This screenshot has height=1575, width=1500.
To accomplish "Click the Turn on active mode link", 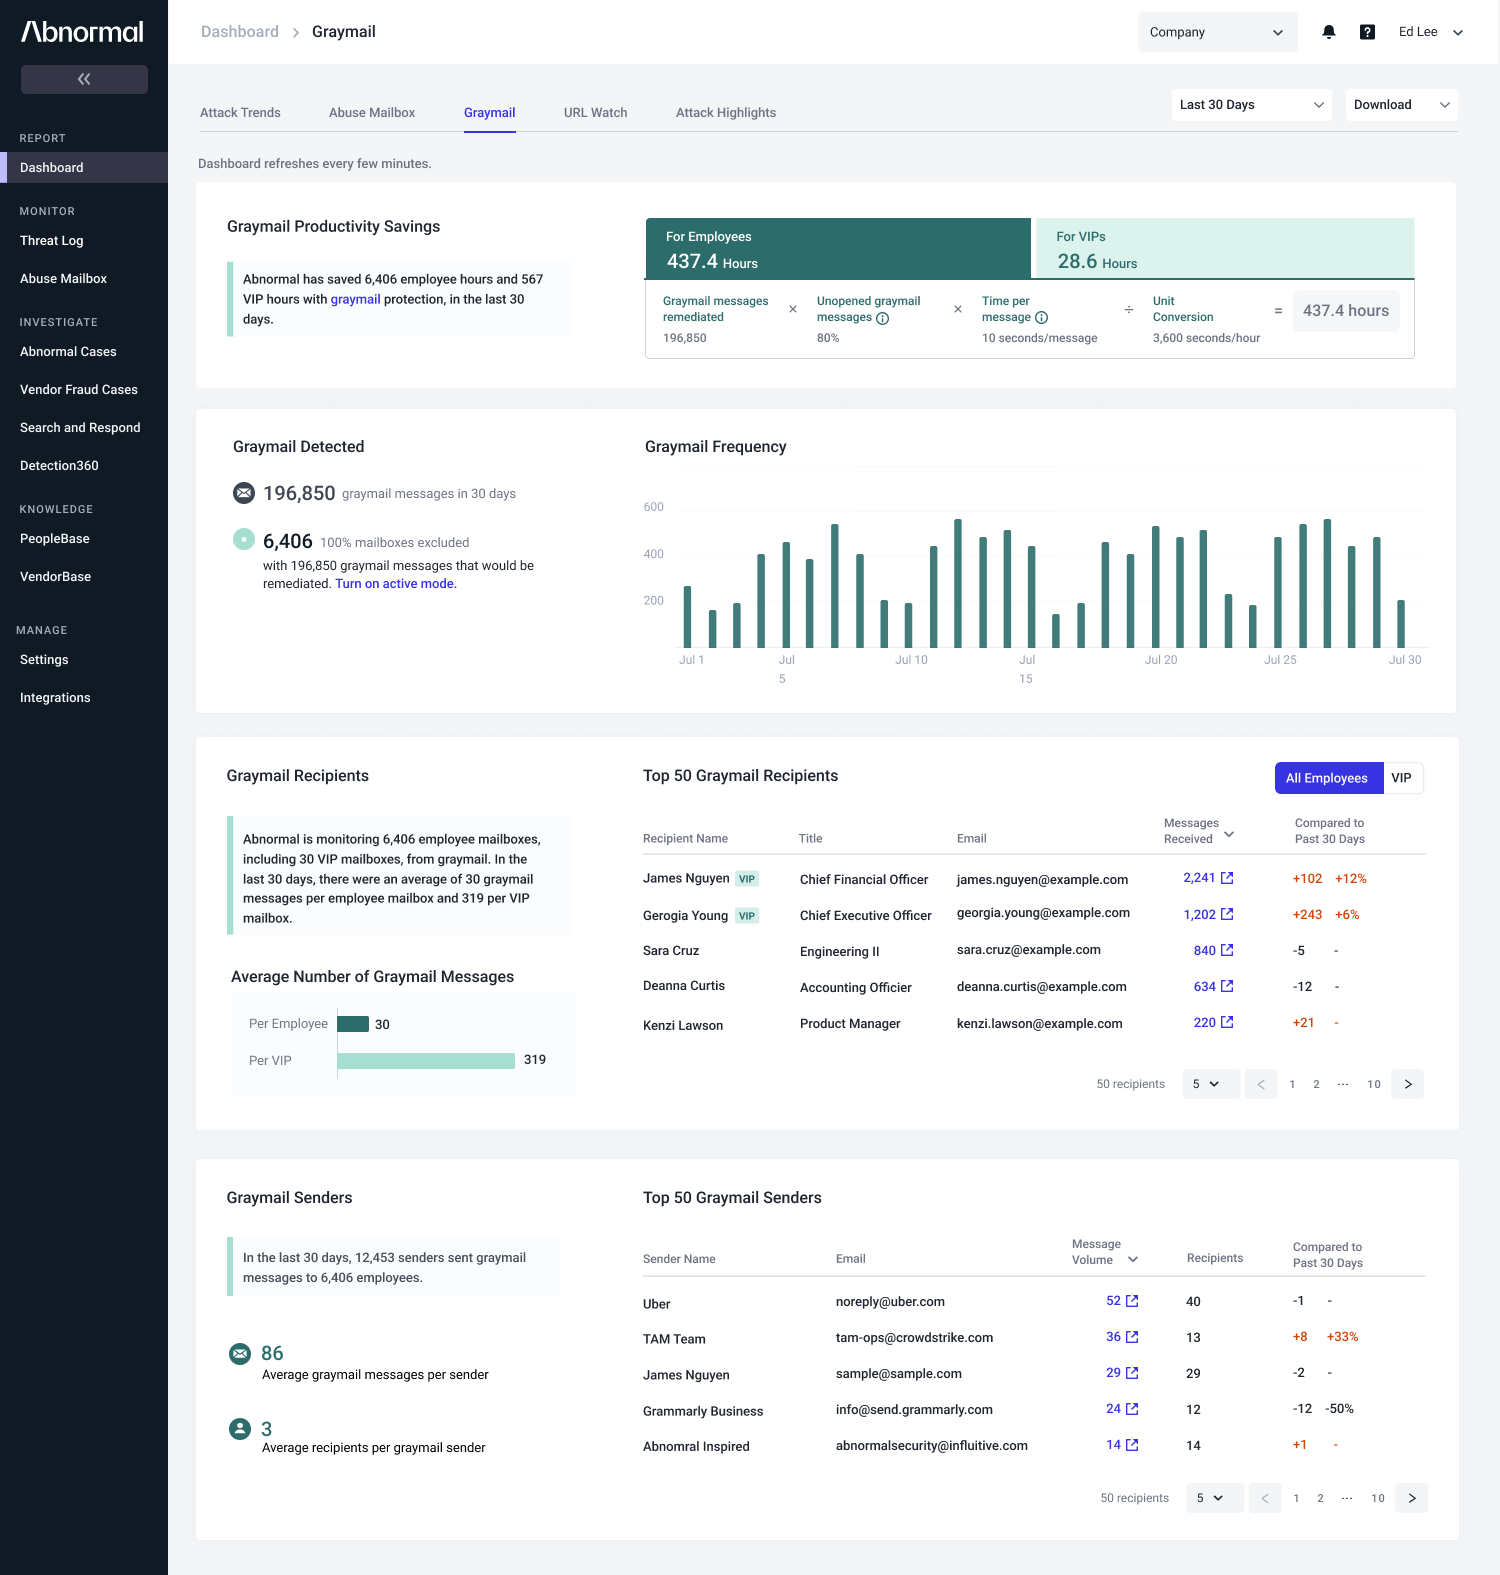I will [x=395, y=584].
